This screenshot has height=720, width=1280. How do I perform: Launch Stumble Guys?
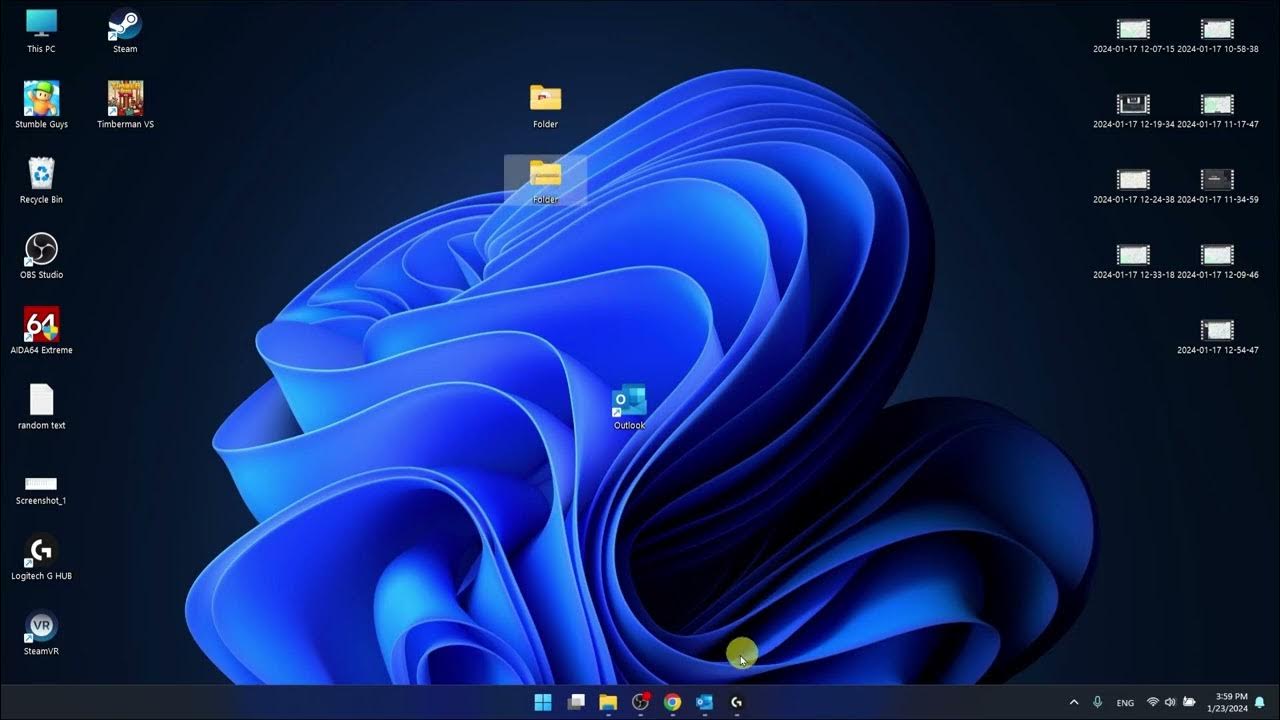point(41,97)
